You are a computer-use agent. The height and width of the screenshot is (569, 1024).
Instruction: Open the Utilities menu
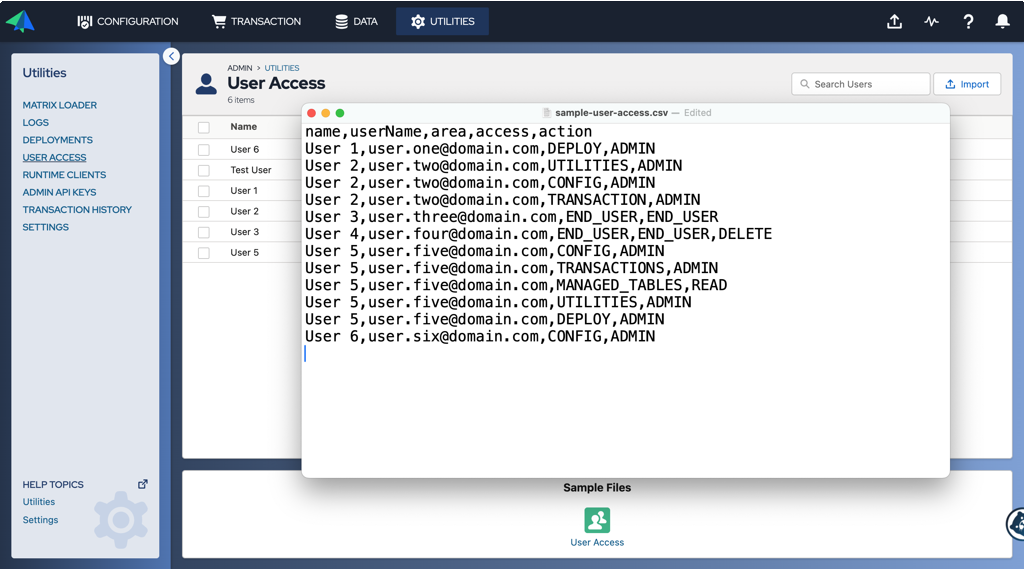coord(442,22)
